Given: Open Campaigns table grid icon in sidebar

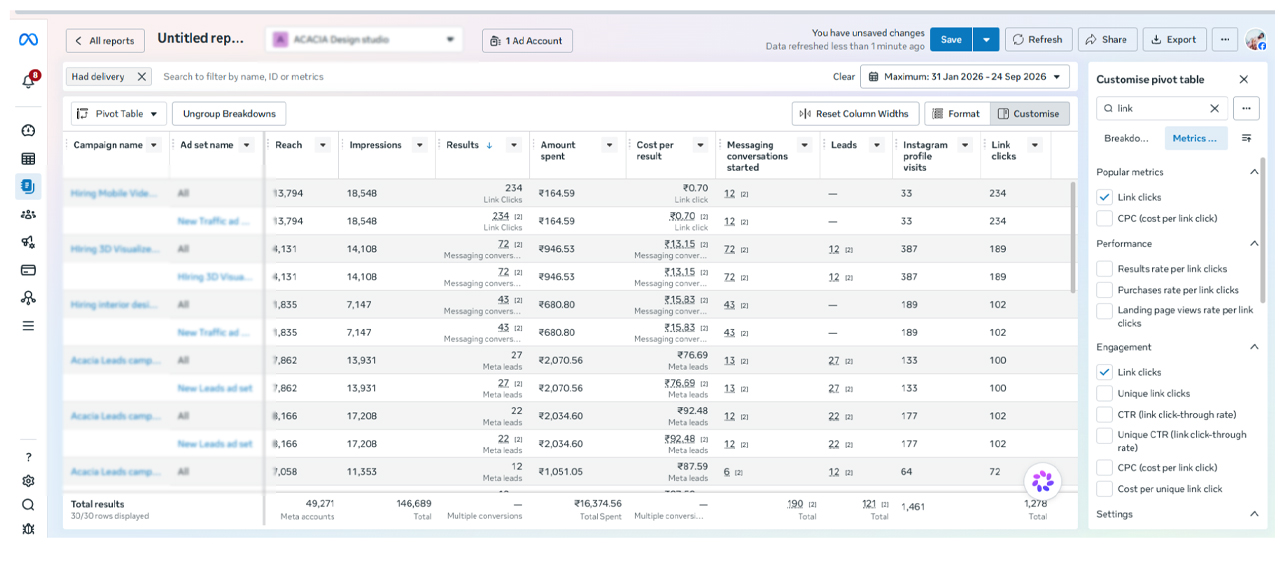Looking at the screenshot, I should [x=28, y=158].
